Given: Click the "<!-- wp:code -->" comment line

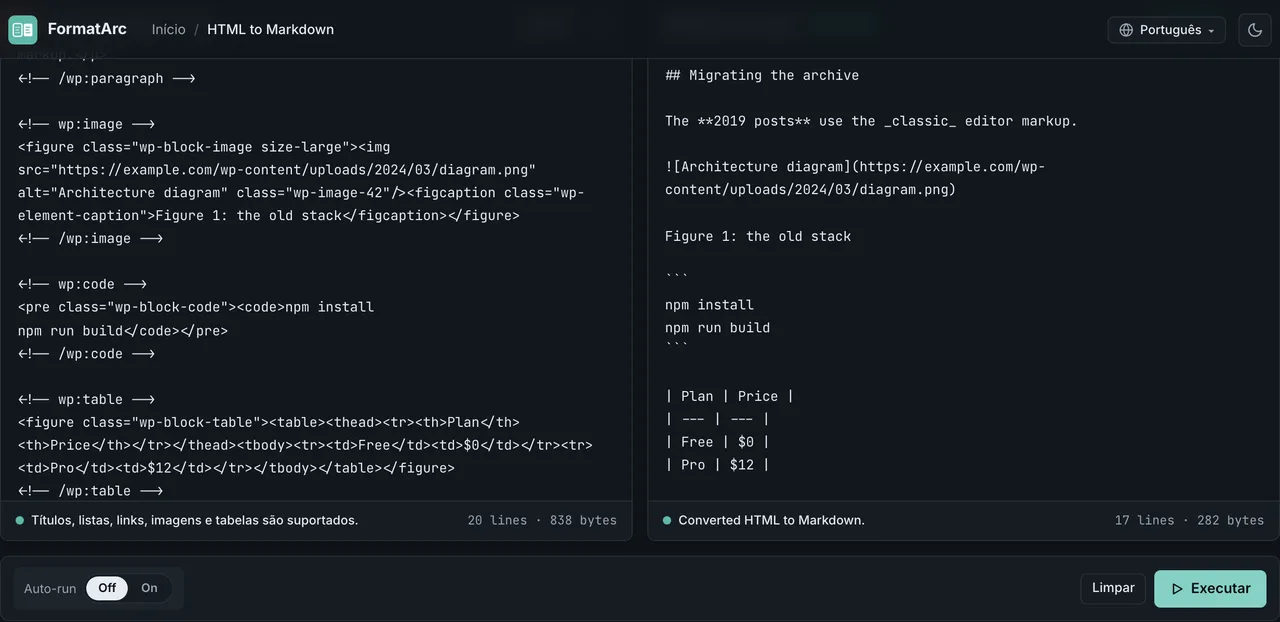Looking at the screenshot, I should (x=82, y=284).
